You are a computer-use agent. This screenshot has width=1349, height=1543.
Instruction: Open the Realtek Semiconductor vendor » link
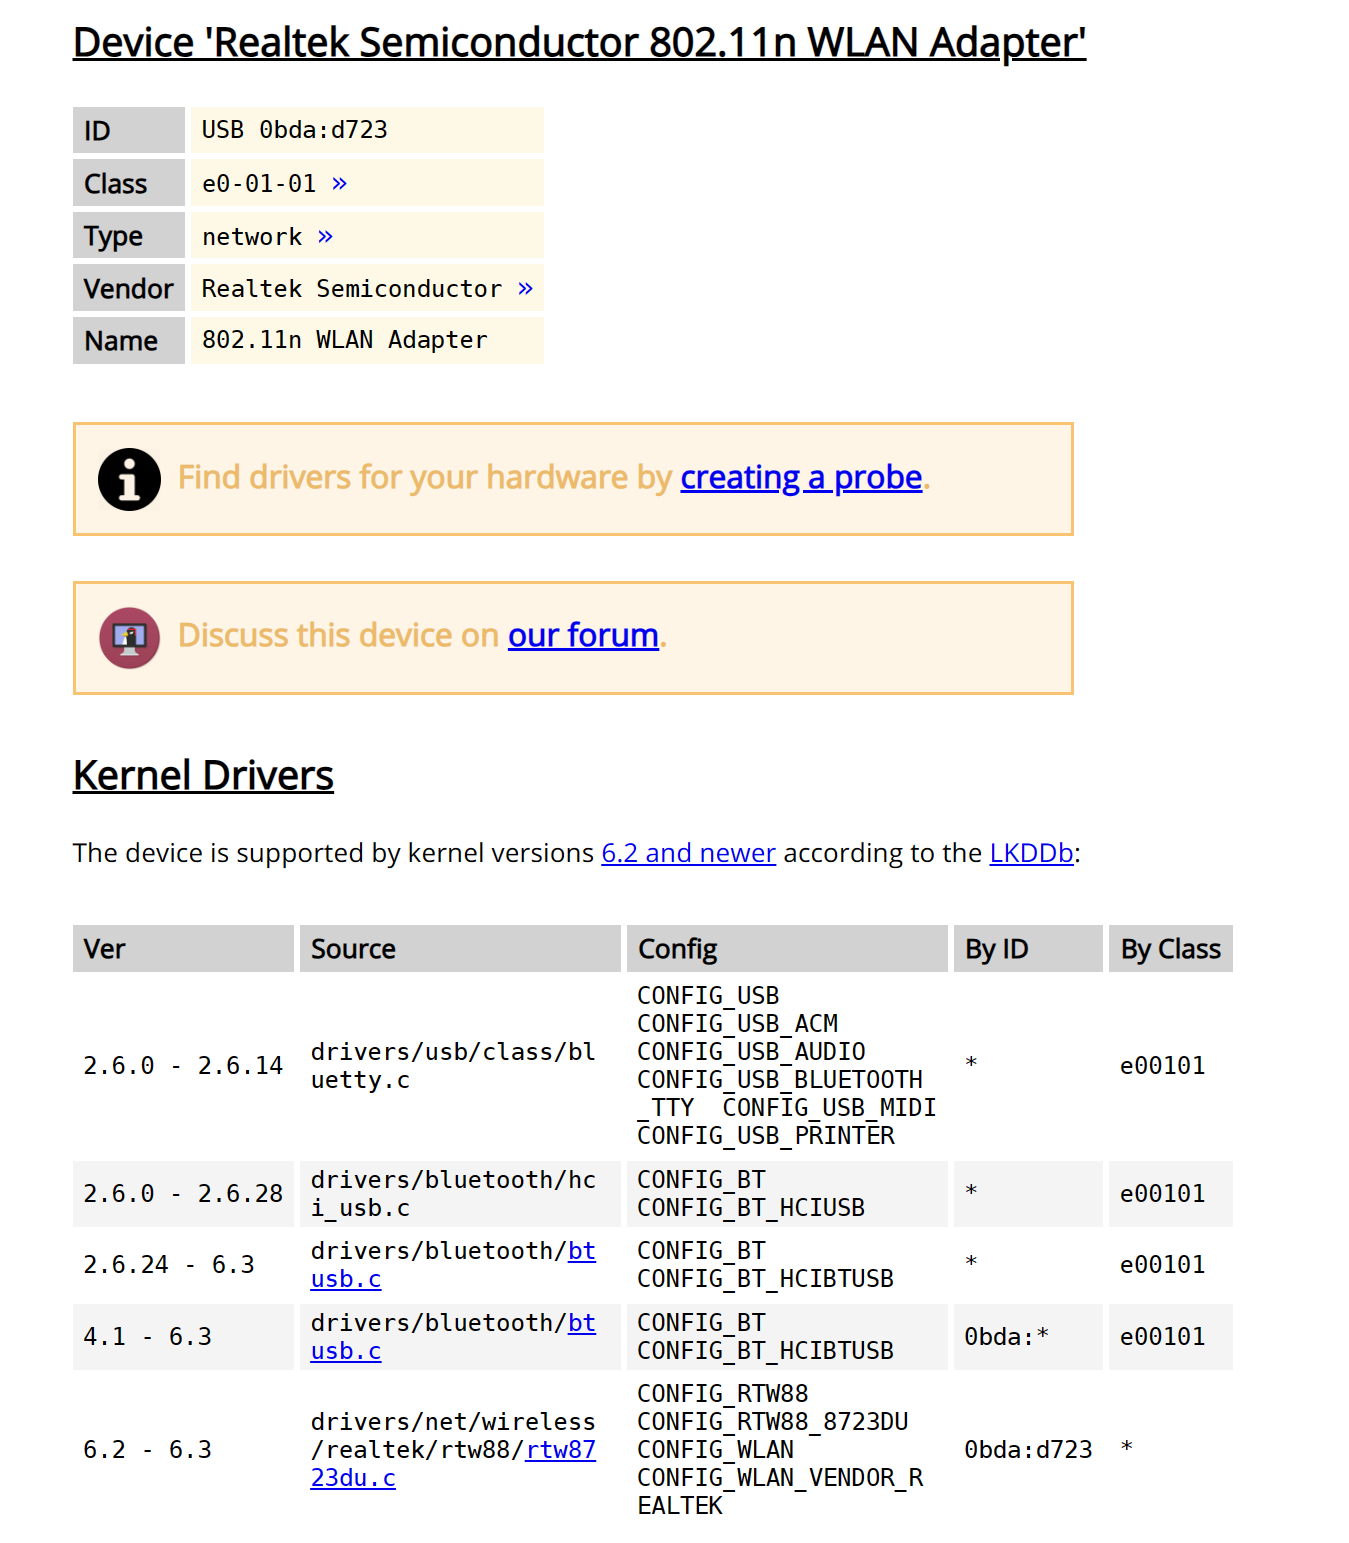[526, 289]
